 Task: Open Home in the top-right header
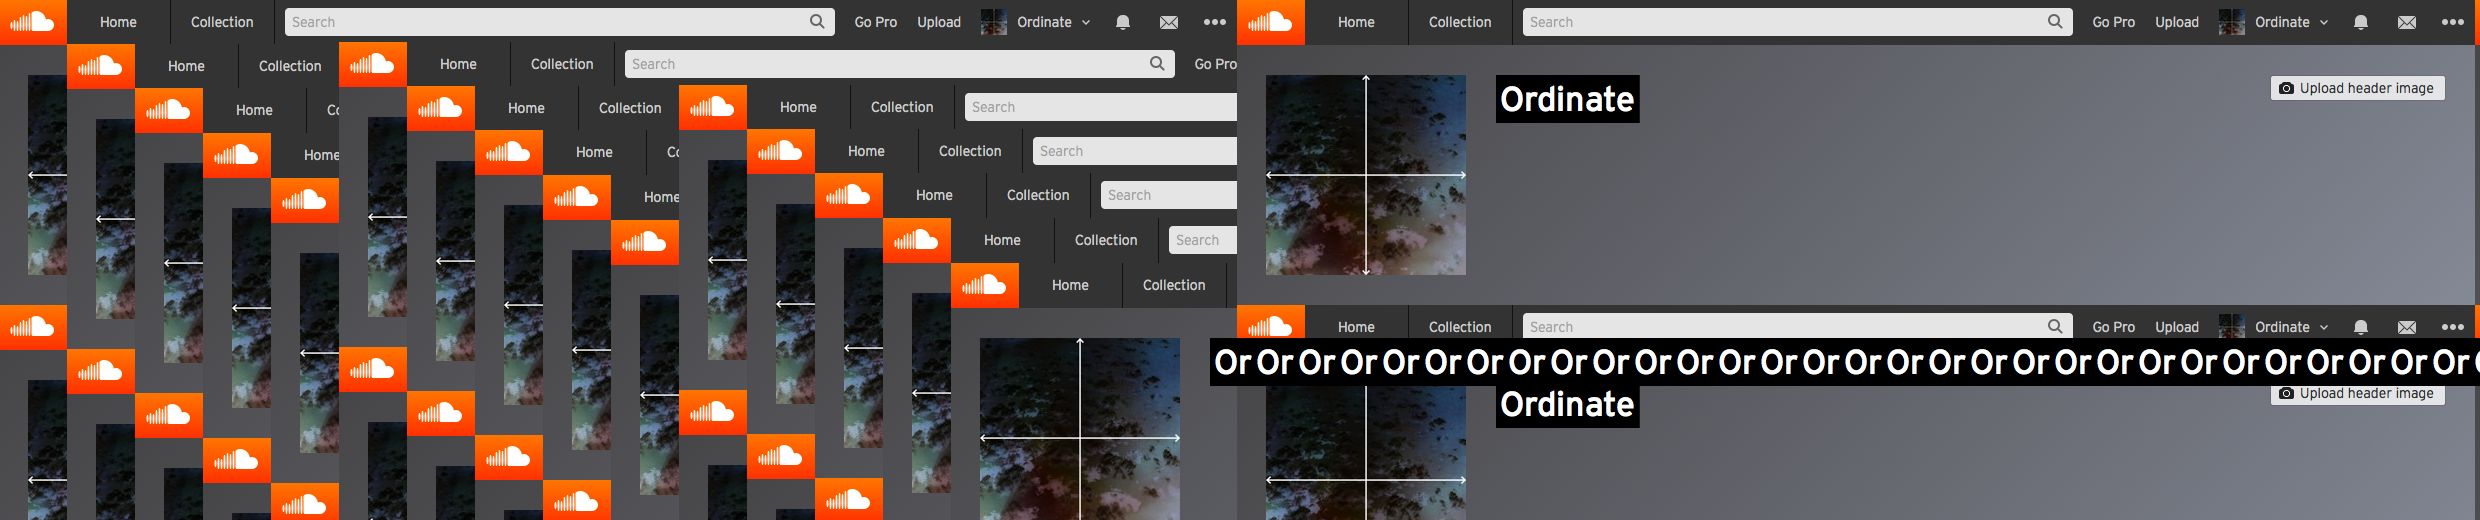(1356, 22)
